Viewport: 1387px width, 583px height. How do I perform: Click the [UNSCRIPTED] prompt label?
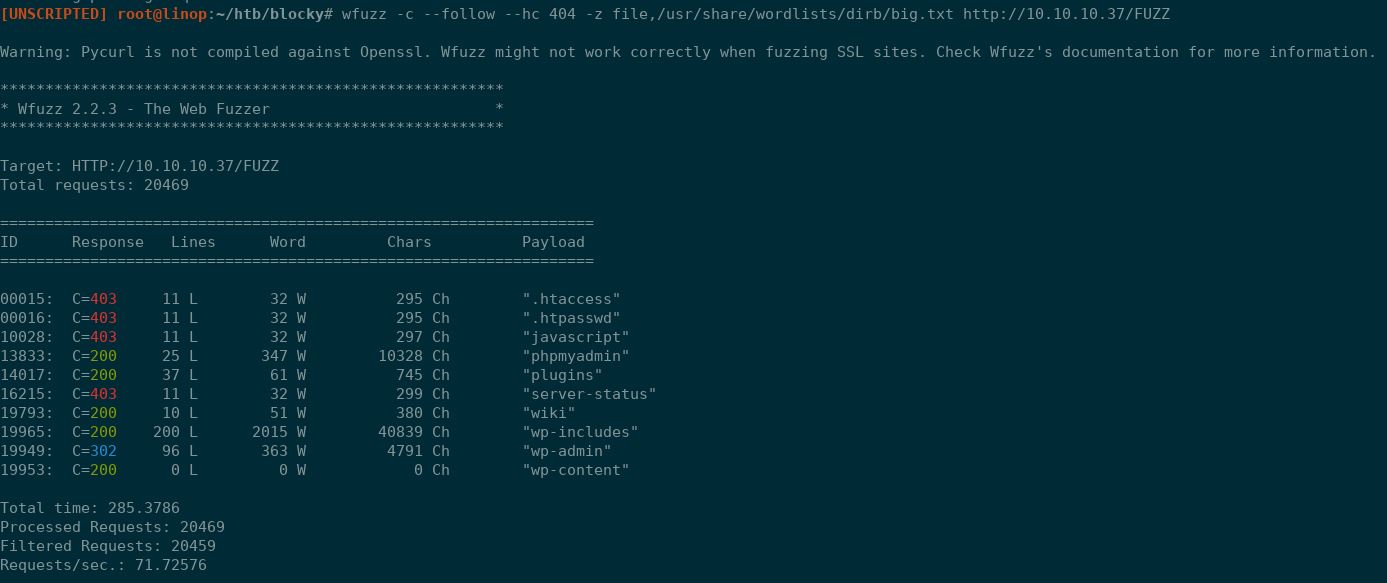click(54, 14)
